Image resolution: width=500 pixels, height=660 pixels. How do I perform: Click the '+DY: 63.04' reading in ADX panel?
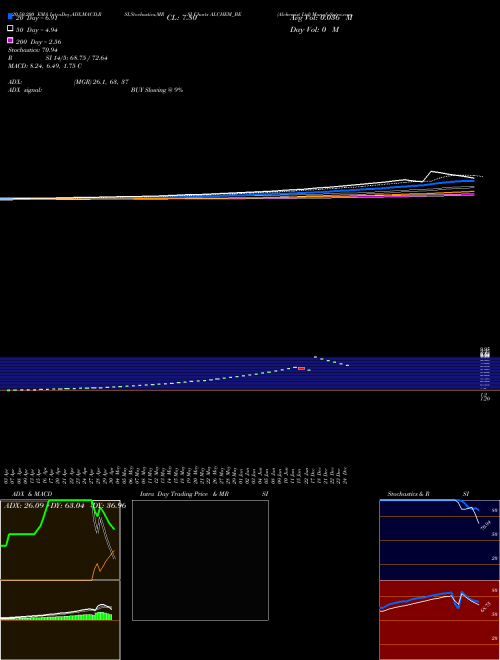66,505
